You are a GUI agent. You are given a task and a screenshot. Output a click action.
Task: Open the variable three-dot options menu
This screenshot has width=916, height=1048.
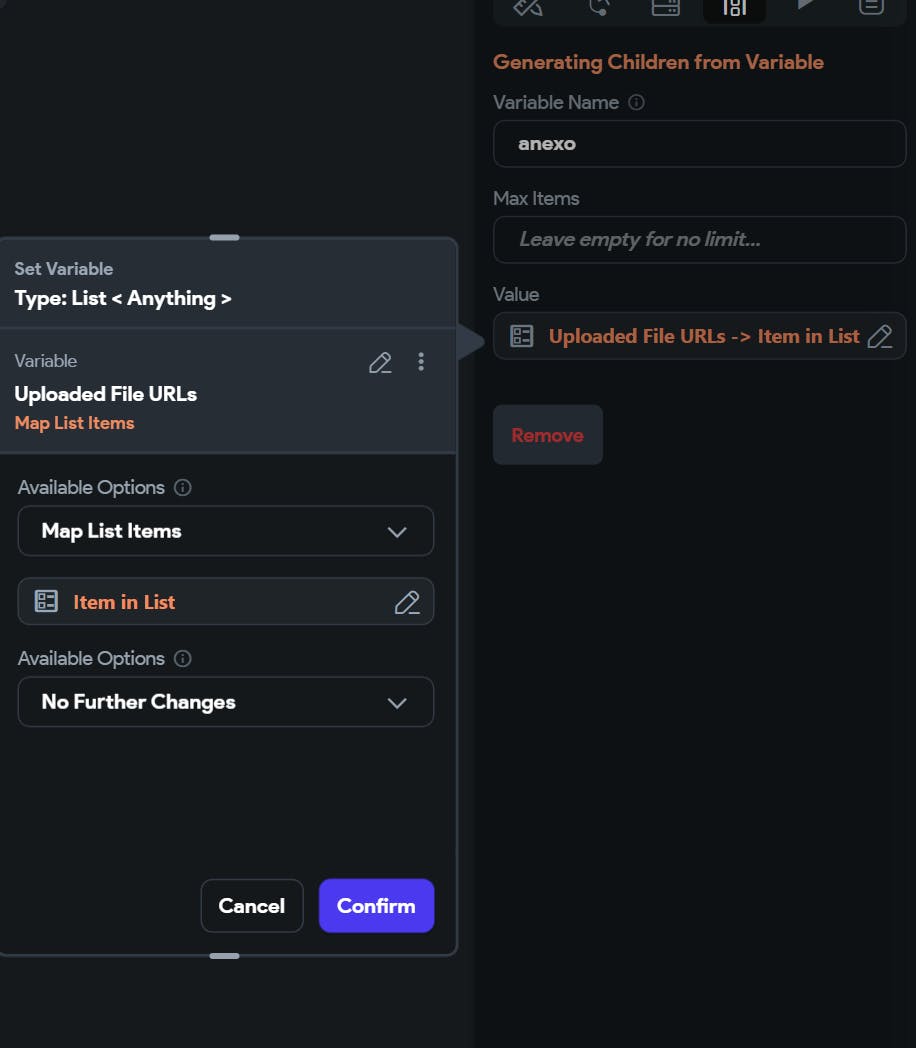[421, 362]
